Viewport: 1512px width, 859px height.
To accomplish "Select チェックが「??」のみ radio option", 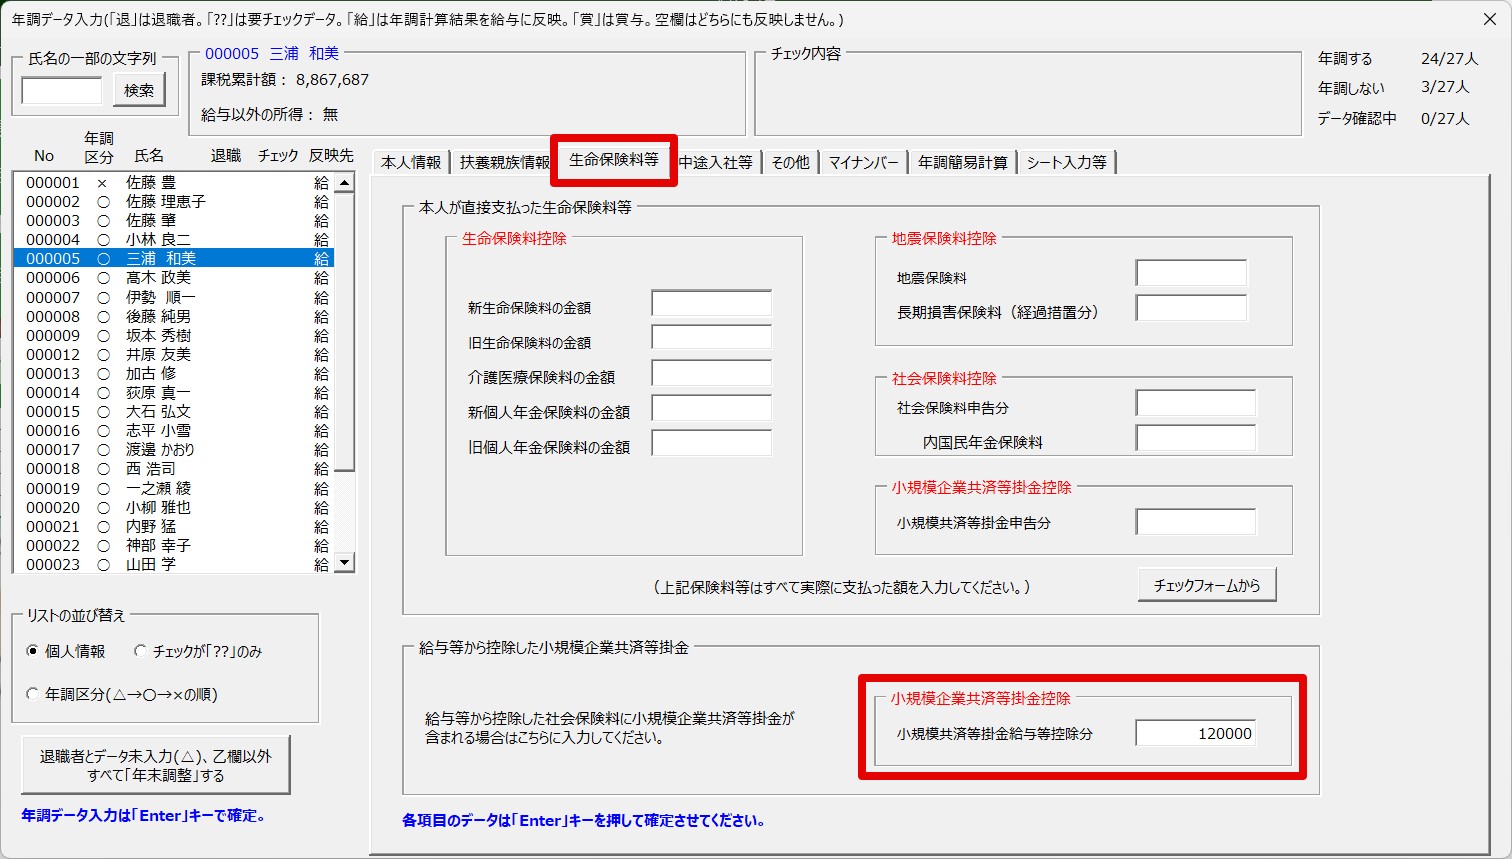I will click(x=141, y=651).
